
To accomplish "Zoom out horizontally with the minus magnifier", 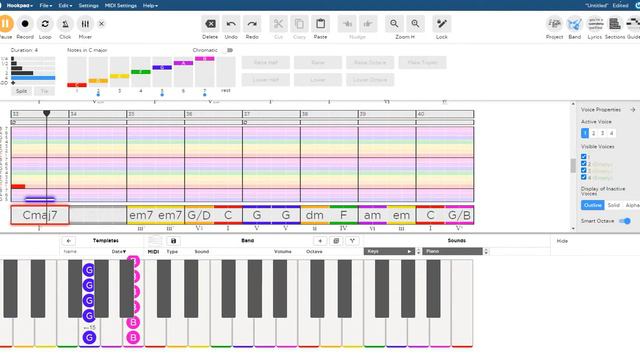I will tap(394, 24).
